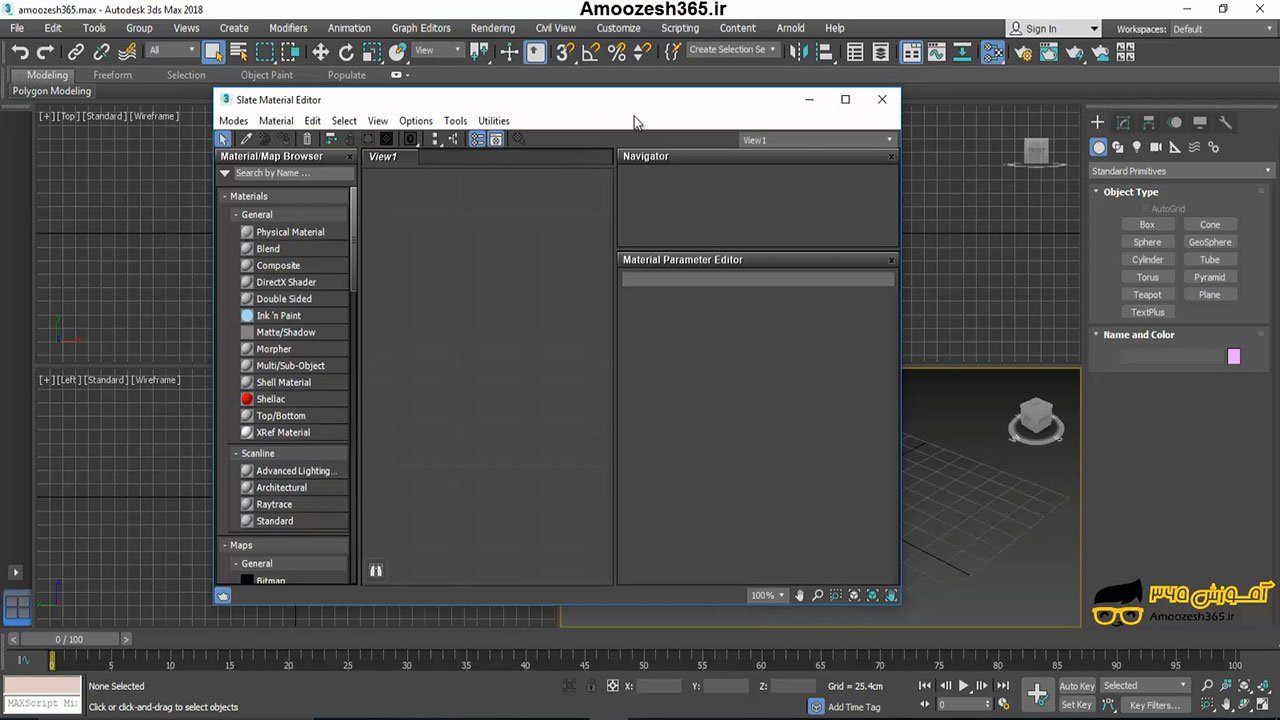Image resolution: width=1280 pixels, height=720 pixels.
Task: Click the Angle Snap toggle icon
Action: tap(591, 52)
